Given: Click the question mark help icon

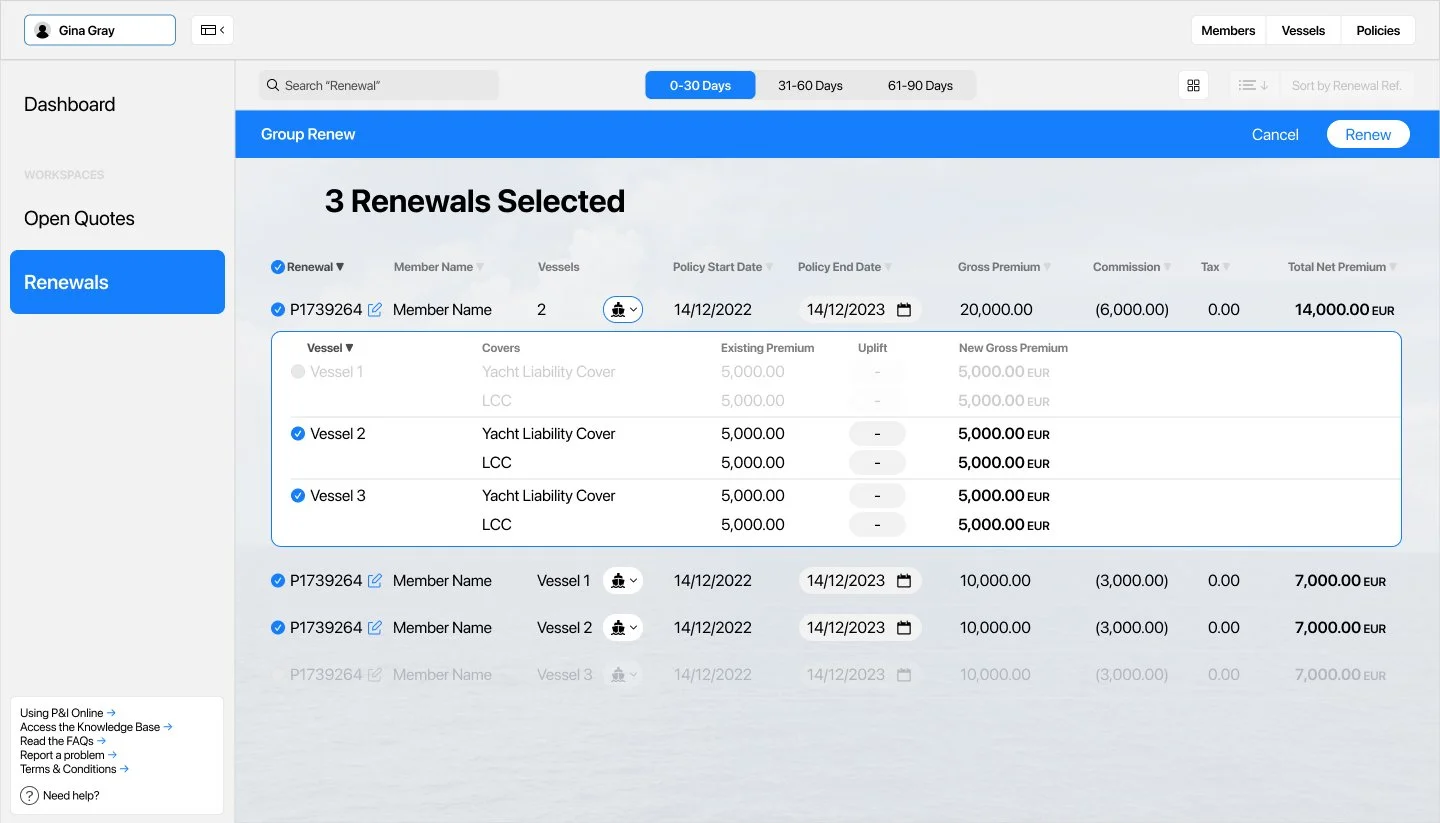Looking at the screenshot, I should (29, 796).
